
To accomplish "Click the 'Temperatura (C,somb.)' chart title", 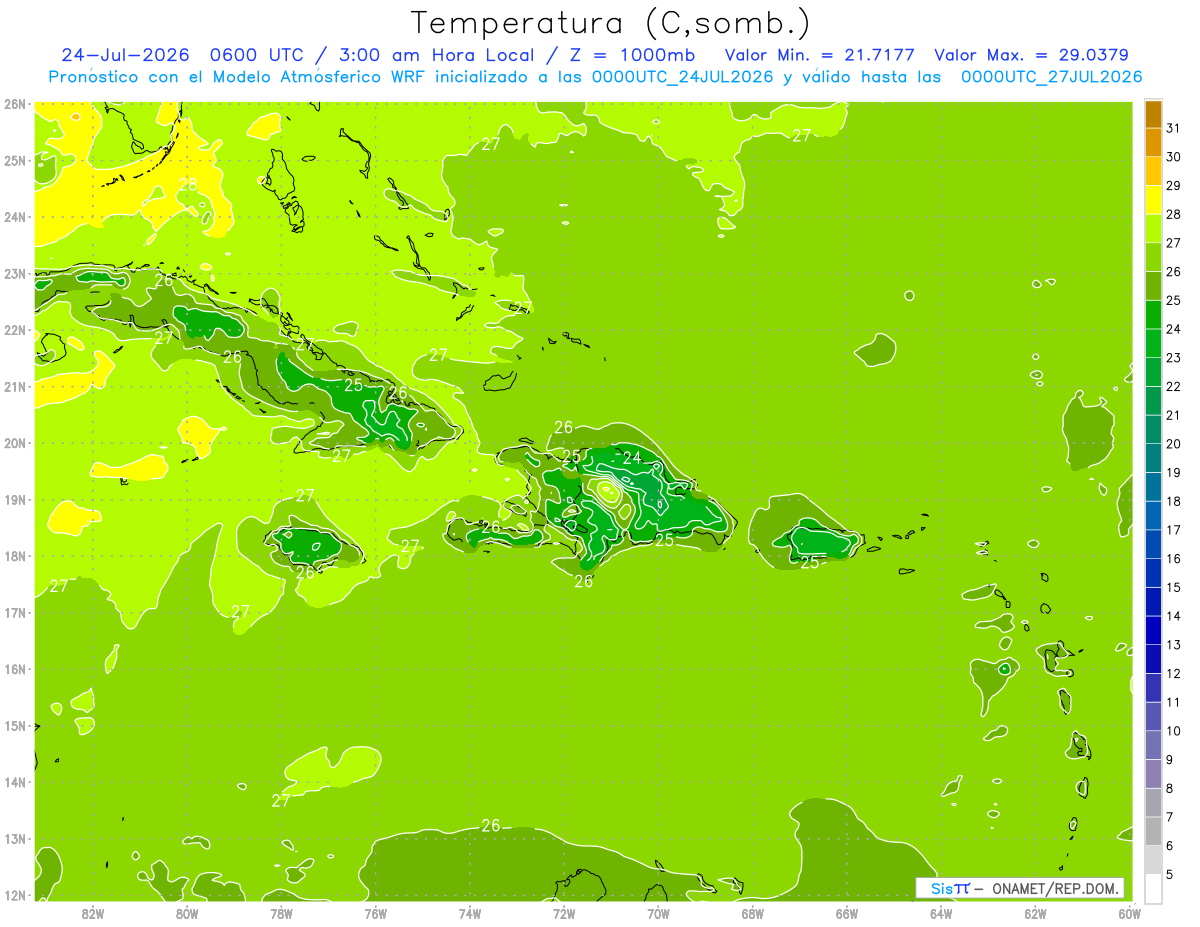I will (611, 23).
